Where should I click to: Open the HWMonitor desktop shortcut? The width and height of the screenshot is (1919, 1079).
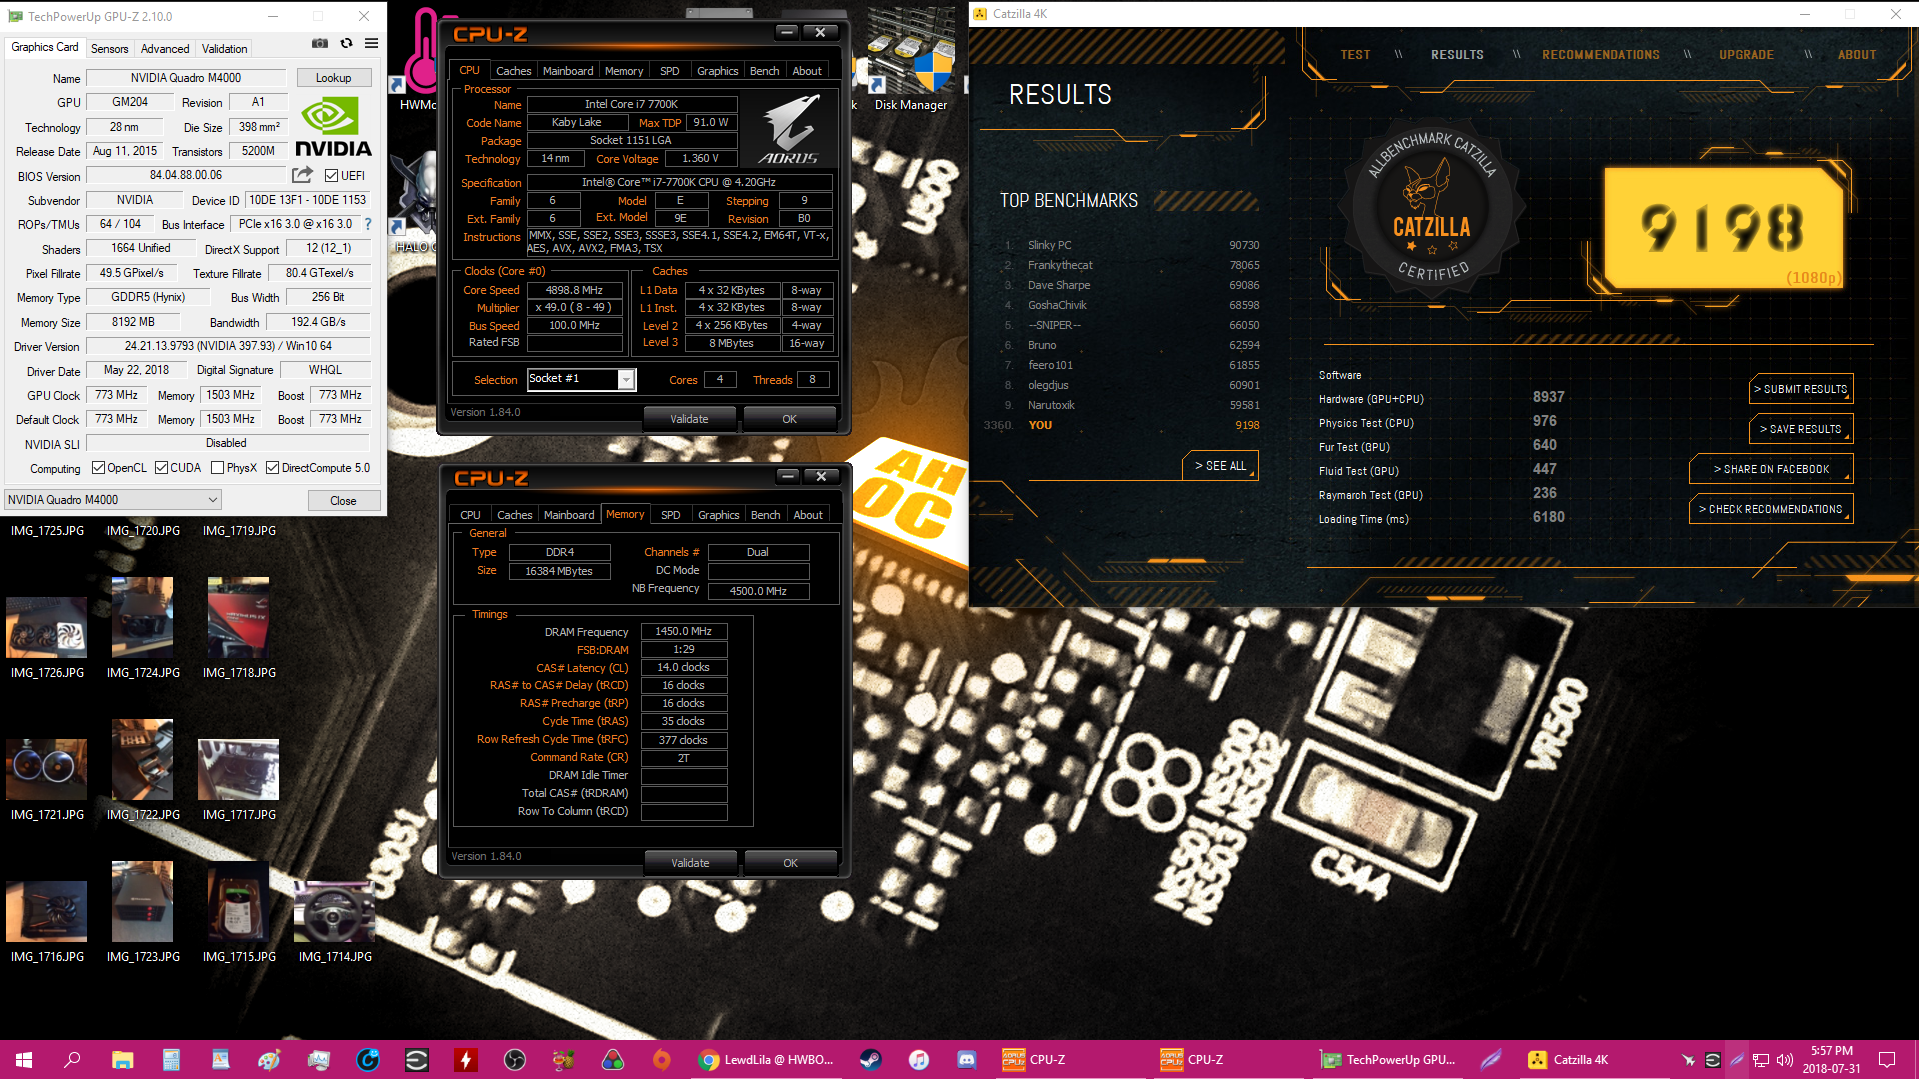[x=420, y=62]
